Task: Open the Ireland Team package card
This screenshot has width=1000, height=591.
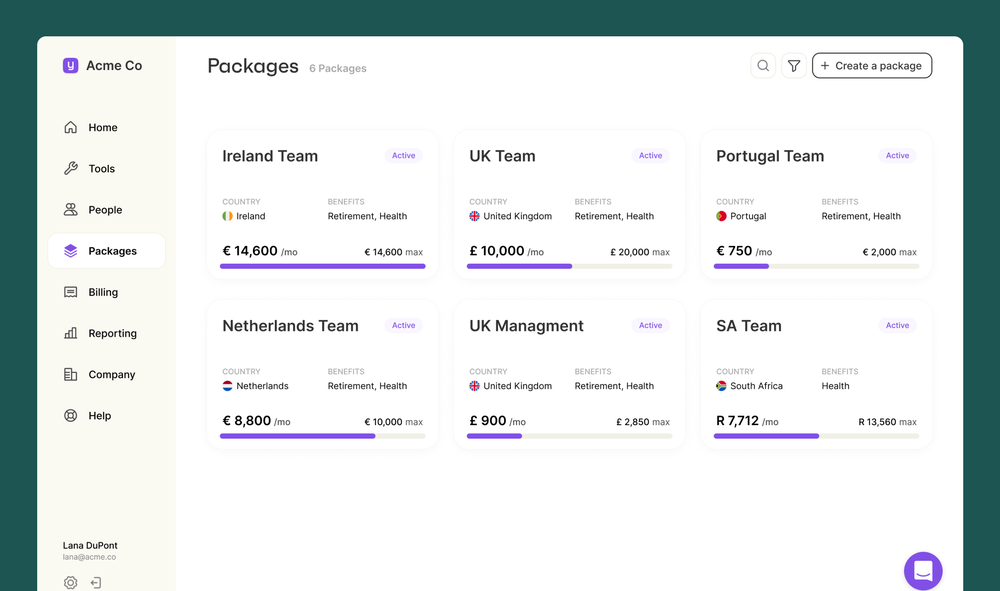Action: coord(323,205)
